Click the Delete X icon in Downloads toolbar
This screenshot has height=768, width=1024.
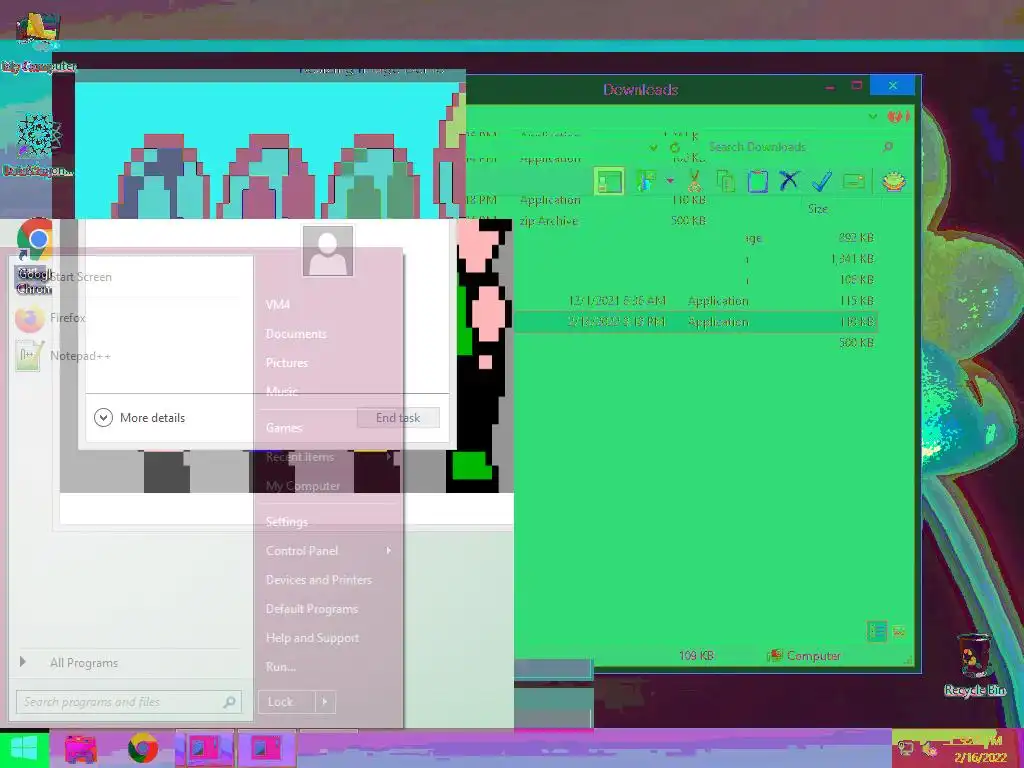[789, 180]
